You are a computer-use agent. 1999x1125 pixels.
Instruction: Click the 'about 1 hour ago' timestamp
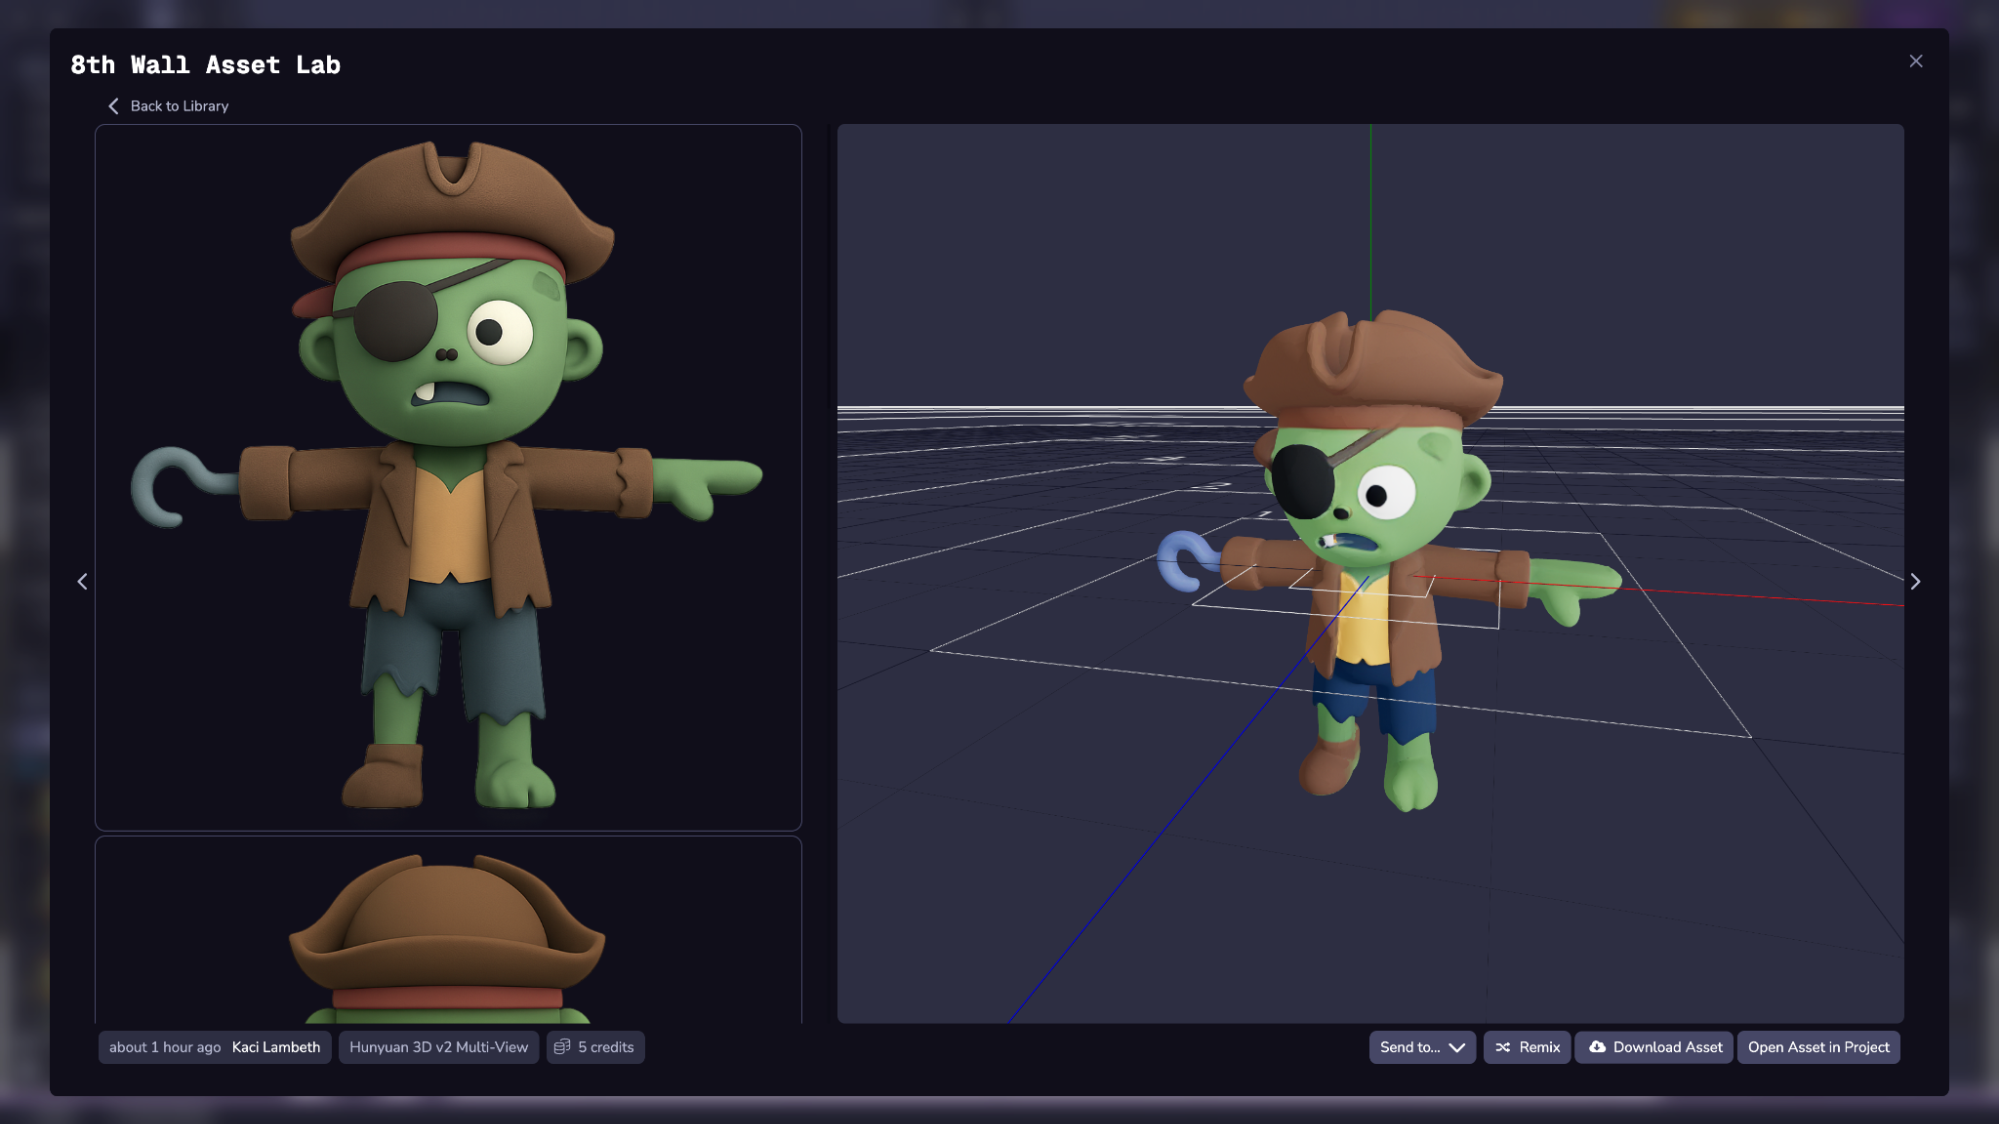pos(165,1047)
